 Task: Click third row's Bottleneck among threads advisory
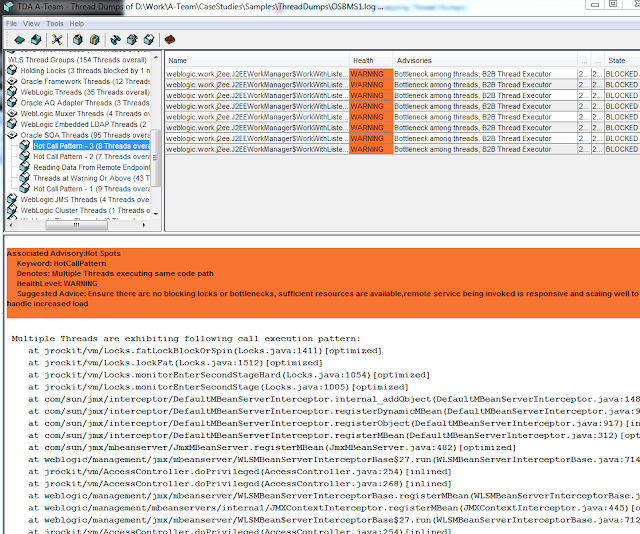pos(485,95)
